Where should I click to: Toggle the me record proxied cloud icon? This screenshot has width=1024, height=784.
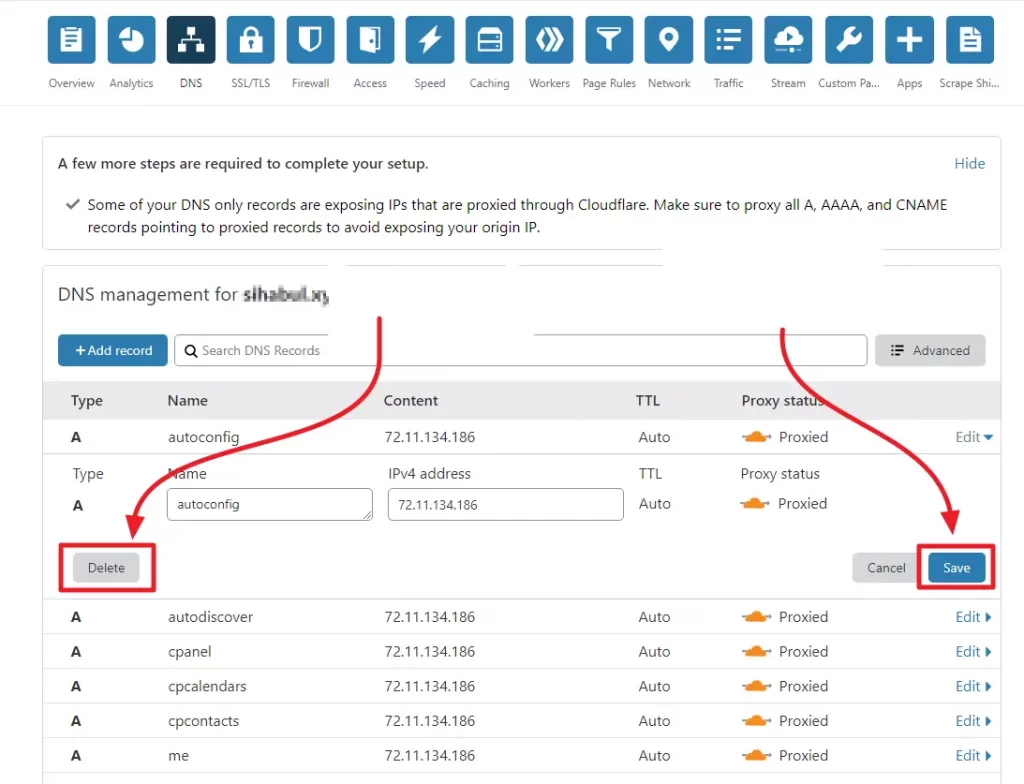pyautogui.click(x=756, y=755)
